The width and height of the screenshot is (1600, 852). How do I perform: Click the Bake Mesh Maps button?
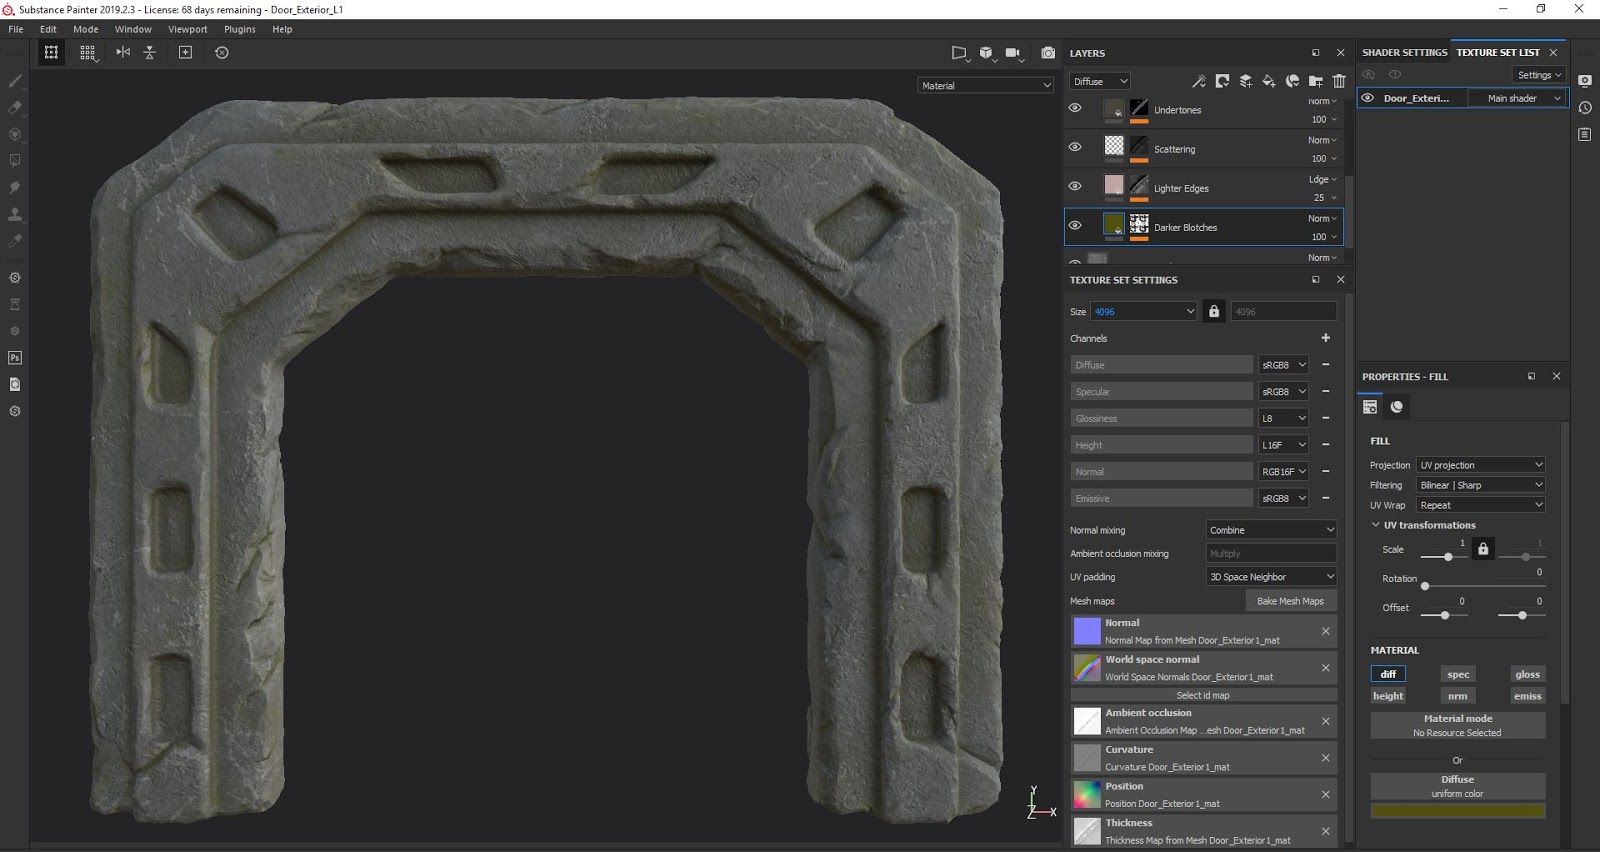(x=1290, y=601)
